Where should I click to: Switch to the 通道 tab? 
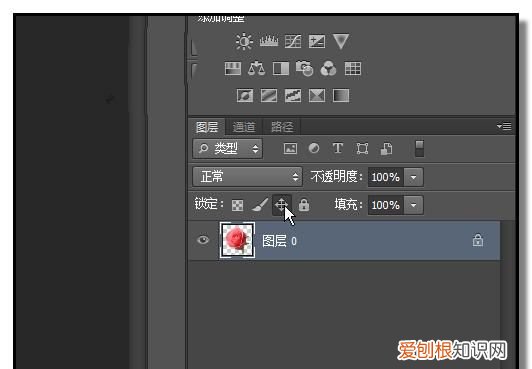coord(244,127)
